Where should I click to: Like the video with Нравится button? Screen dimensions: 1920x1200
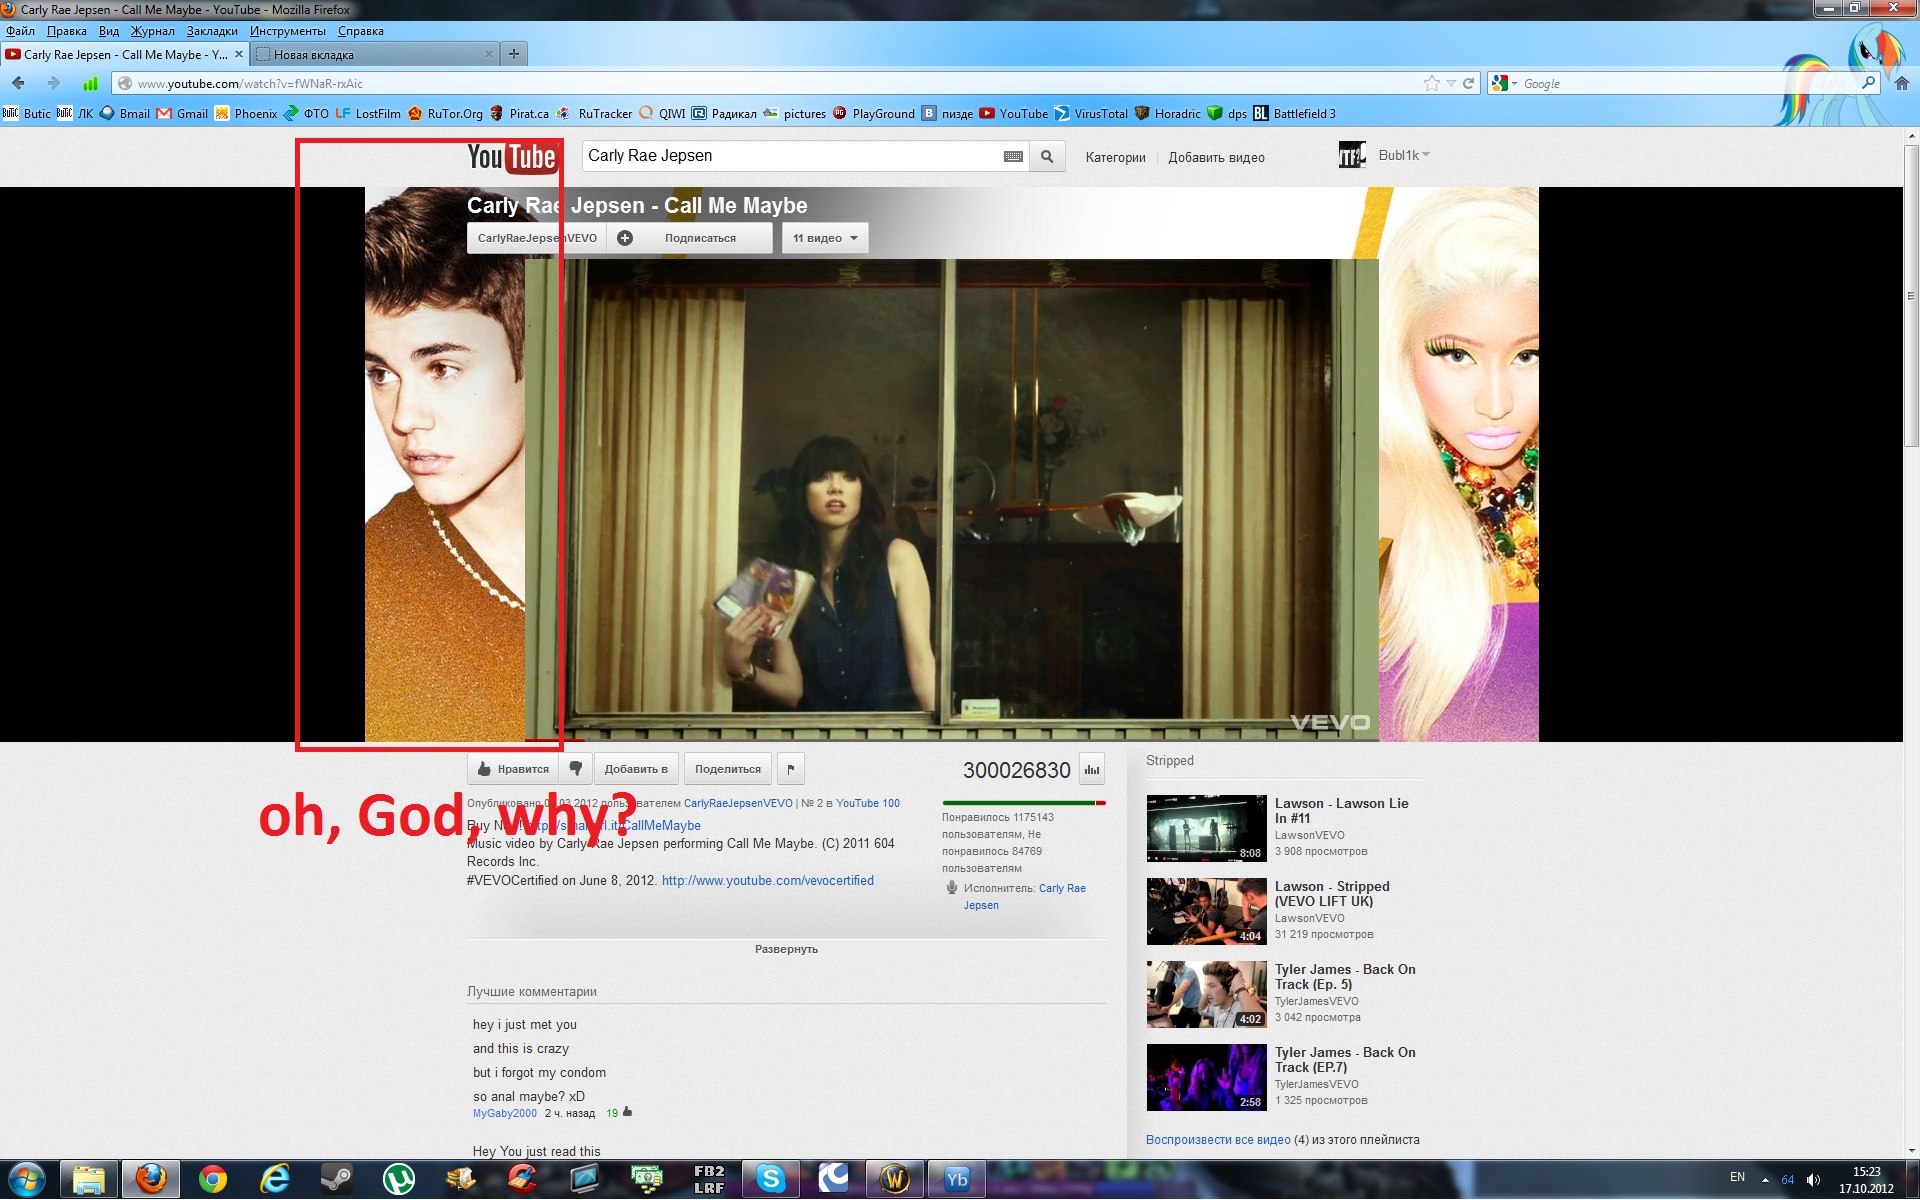click(513, 768)
